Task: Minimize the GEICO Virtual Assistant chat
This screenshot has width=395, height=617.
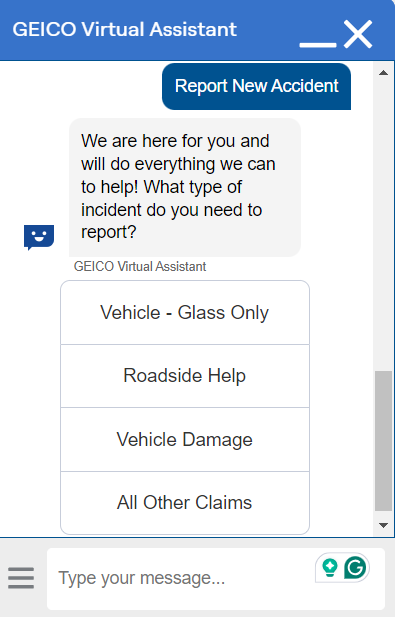Action: [x=317, y=45]
